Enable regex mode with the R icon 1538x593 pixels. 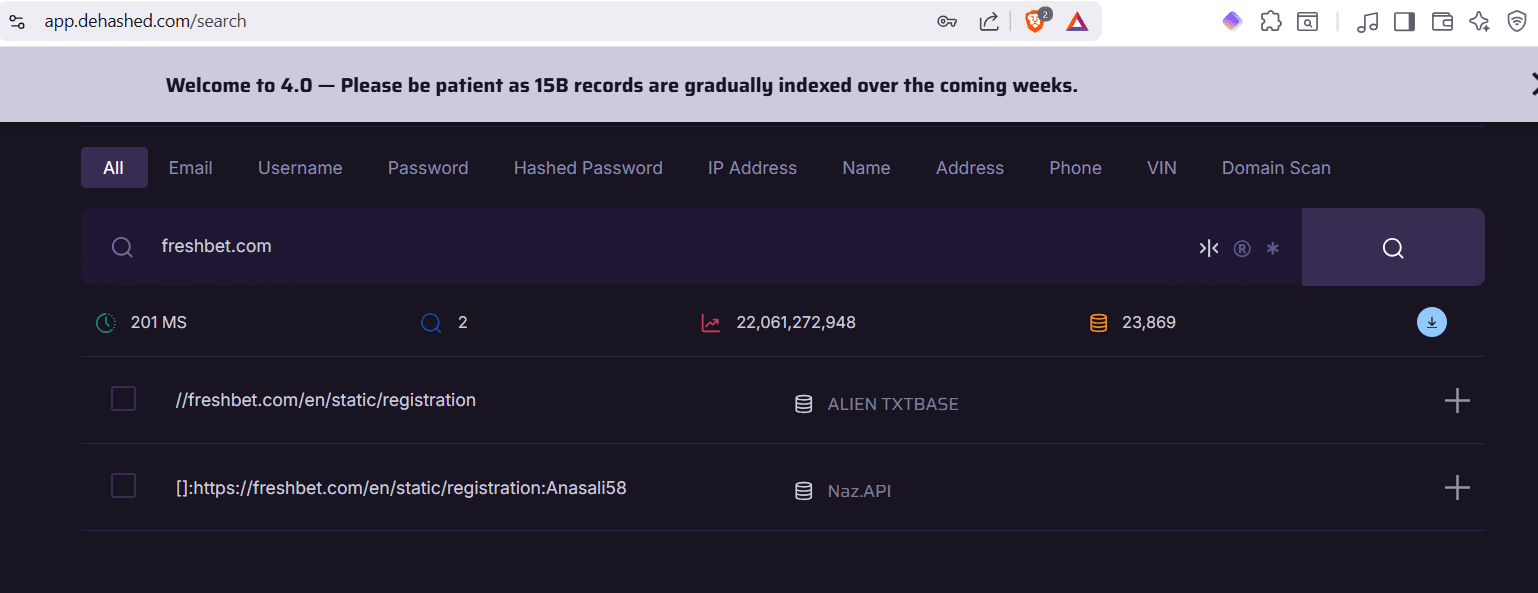1242,247
